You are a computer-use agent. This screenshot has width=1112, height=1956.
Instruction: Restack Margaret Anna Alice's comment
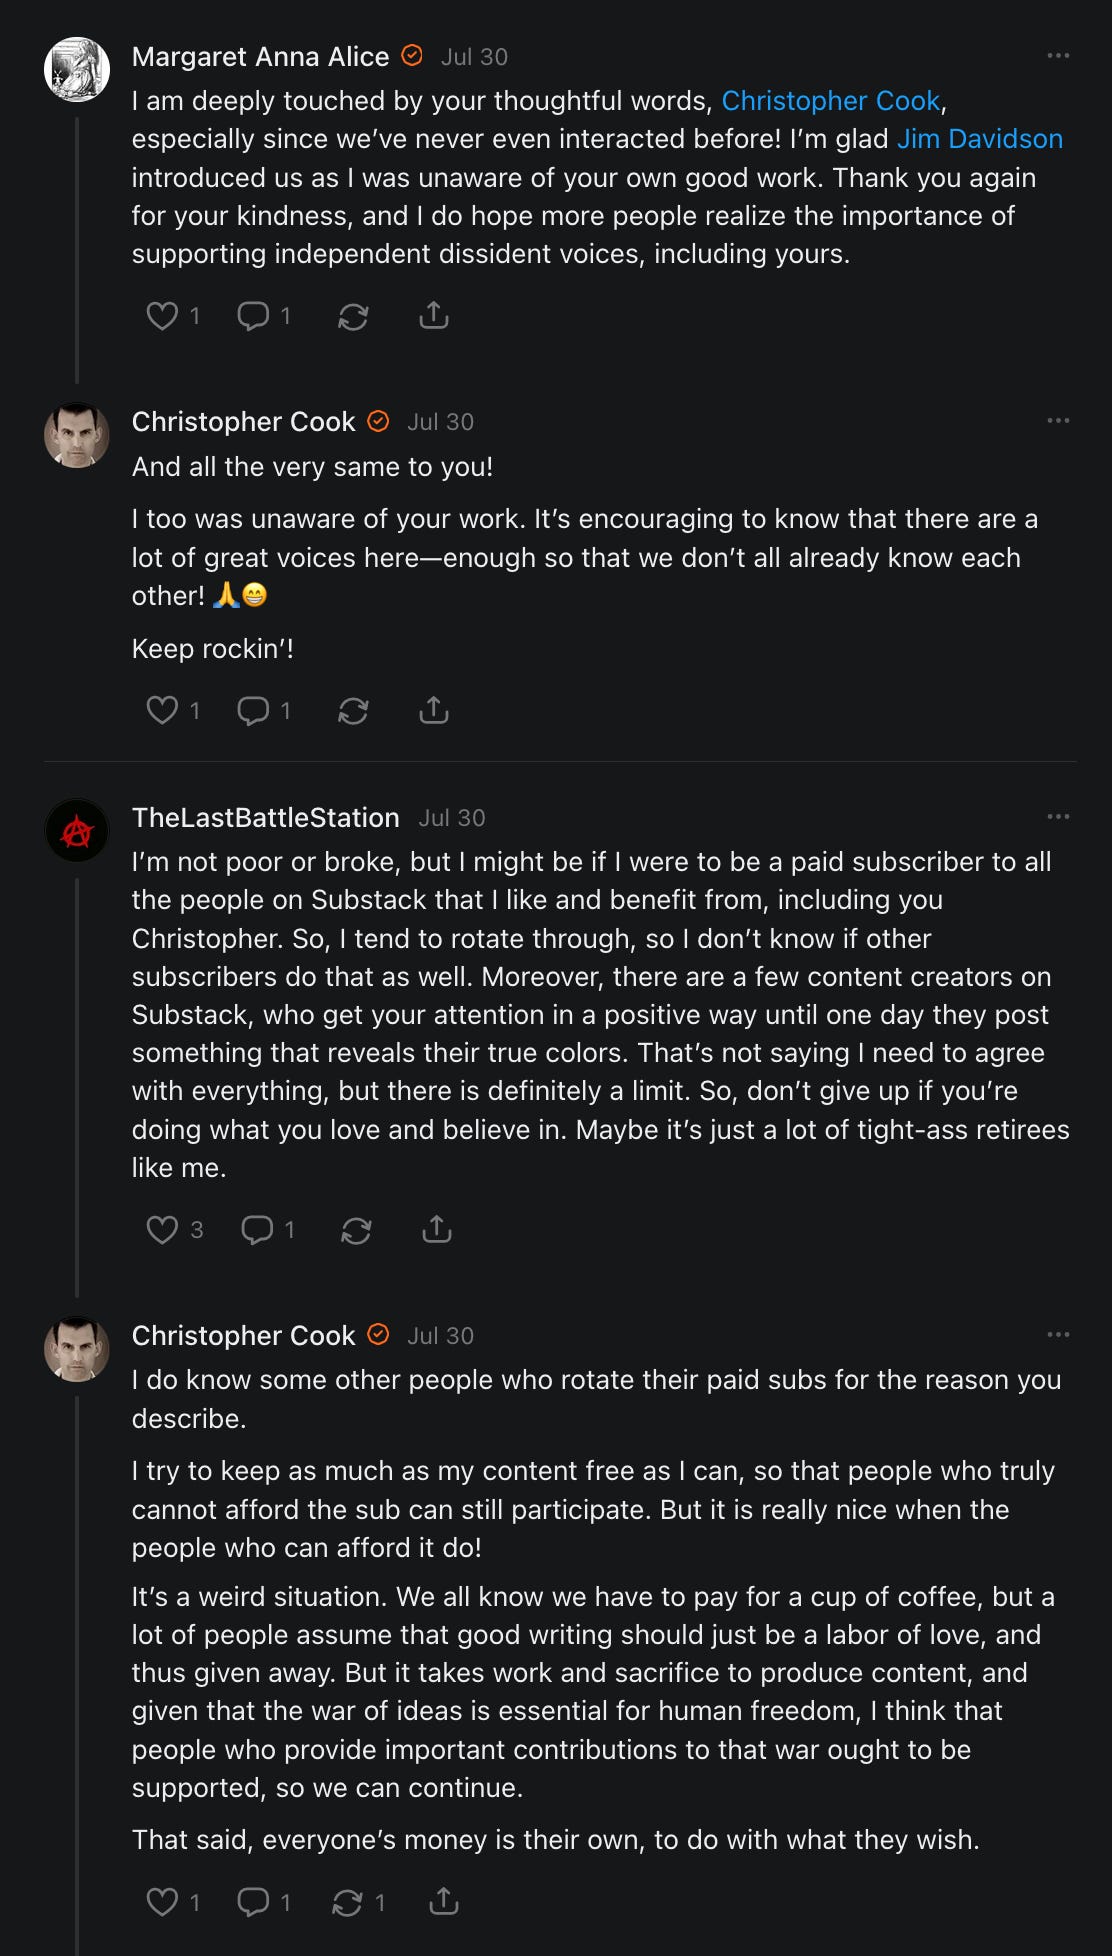353,316
